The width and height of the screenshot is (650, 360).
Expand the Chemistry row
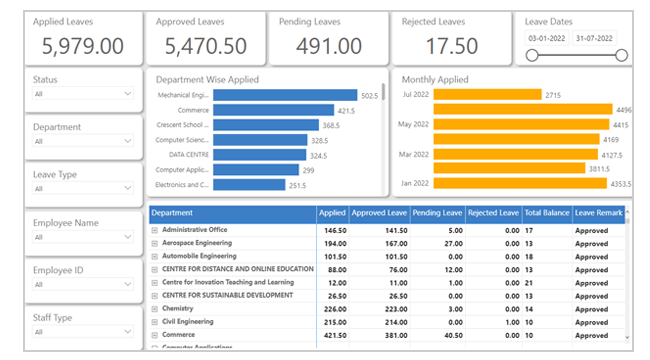point(155,309)
